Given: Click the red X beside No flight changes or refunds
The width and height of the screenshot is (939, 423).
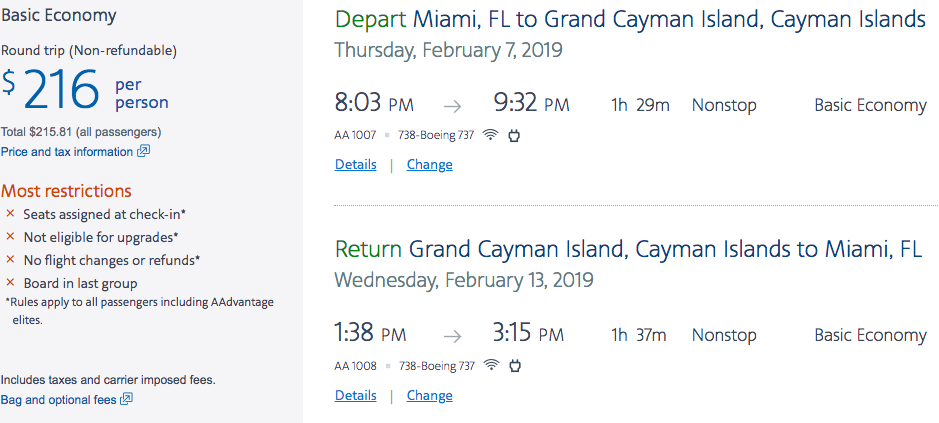Looking at the screenshot, I should pyautogui.click(x=10, y=260).
